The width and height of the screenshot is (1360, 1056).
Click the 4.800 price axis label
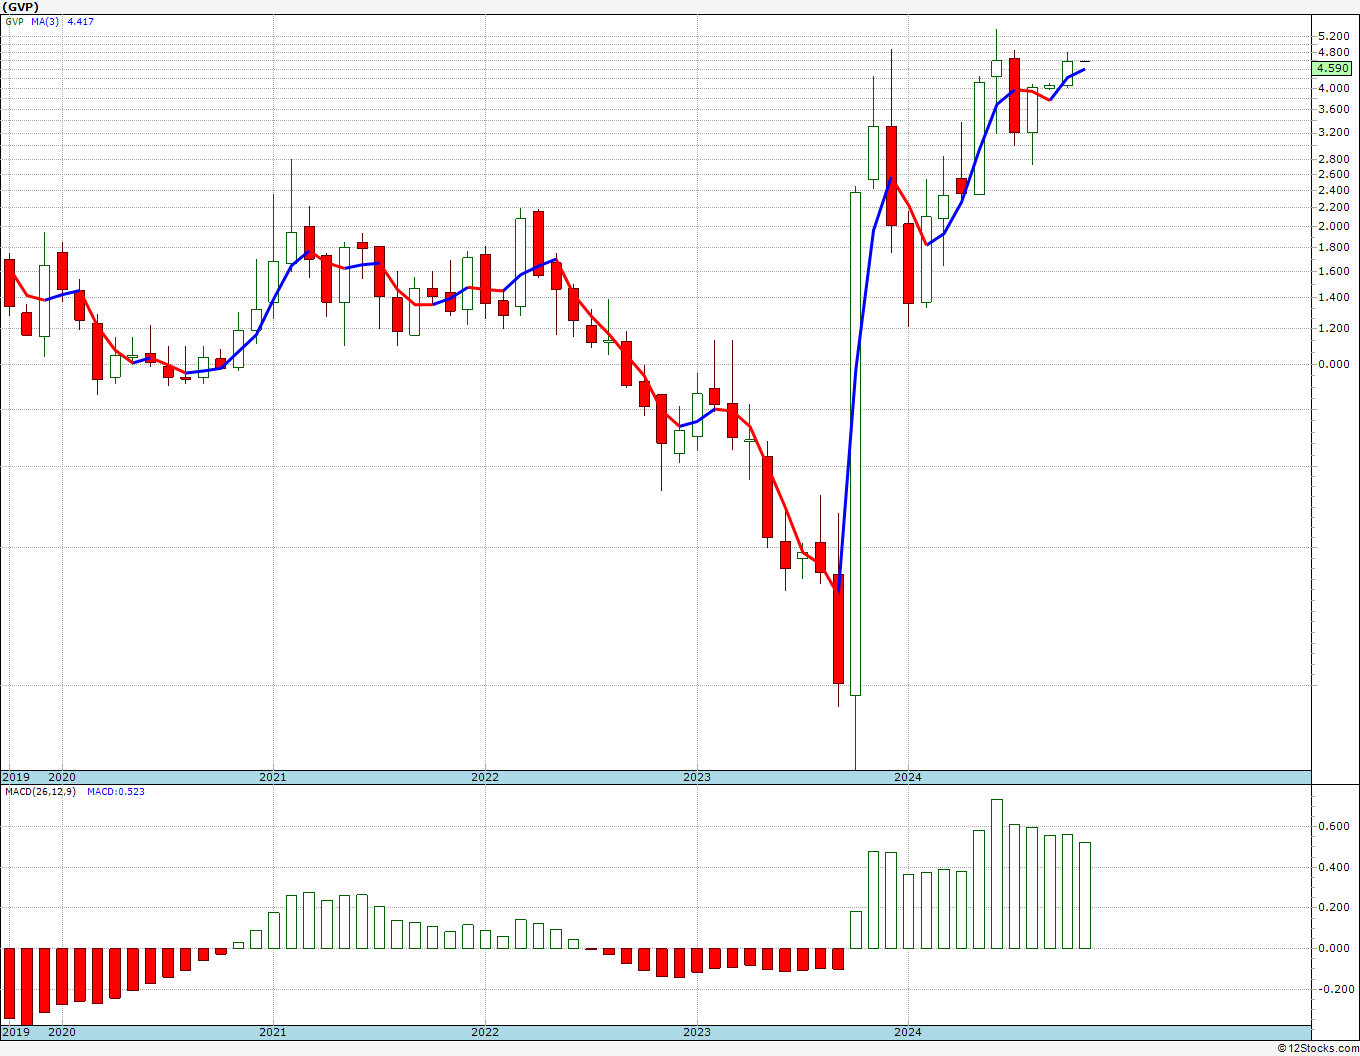coord(1333,53)
